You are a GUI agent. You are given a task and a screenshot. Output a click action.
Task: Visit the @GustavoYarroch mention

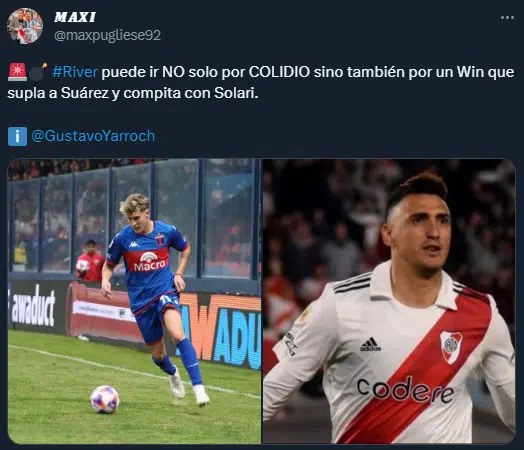(93, 136)
